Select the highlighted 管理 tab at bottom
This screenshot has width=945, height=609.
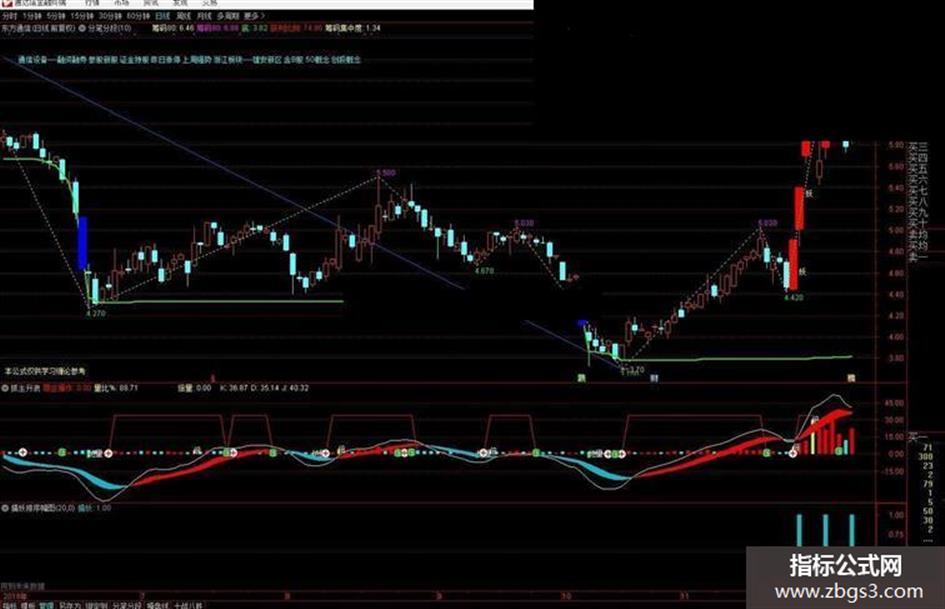coord(46,605)
